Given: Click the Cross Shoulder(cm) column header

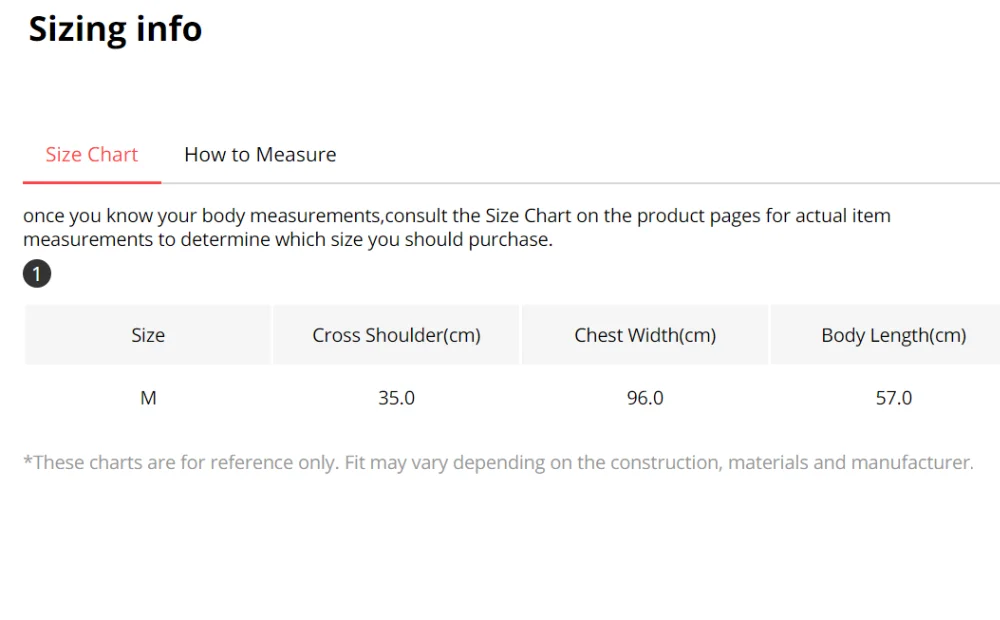Looking at the screenshot, I should pyautogui.click(x=396, y=336).
